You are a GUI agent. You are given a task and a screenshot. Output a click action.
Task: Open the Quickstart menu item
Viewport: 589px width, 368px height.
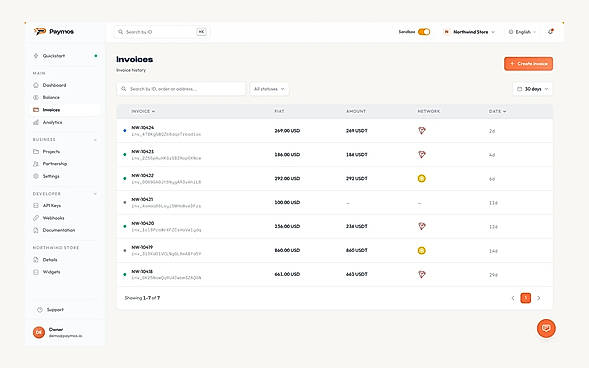[x=65, y=56]
